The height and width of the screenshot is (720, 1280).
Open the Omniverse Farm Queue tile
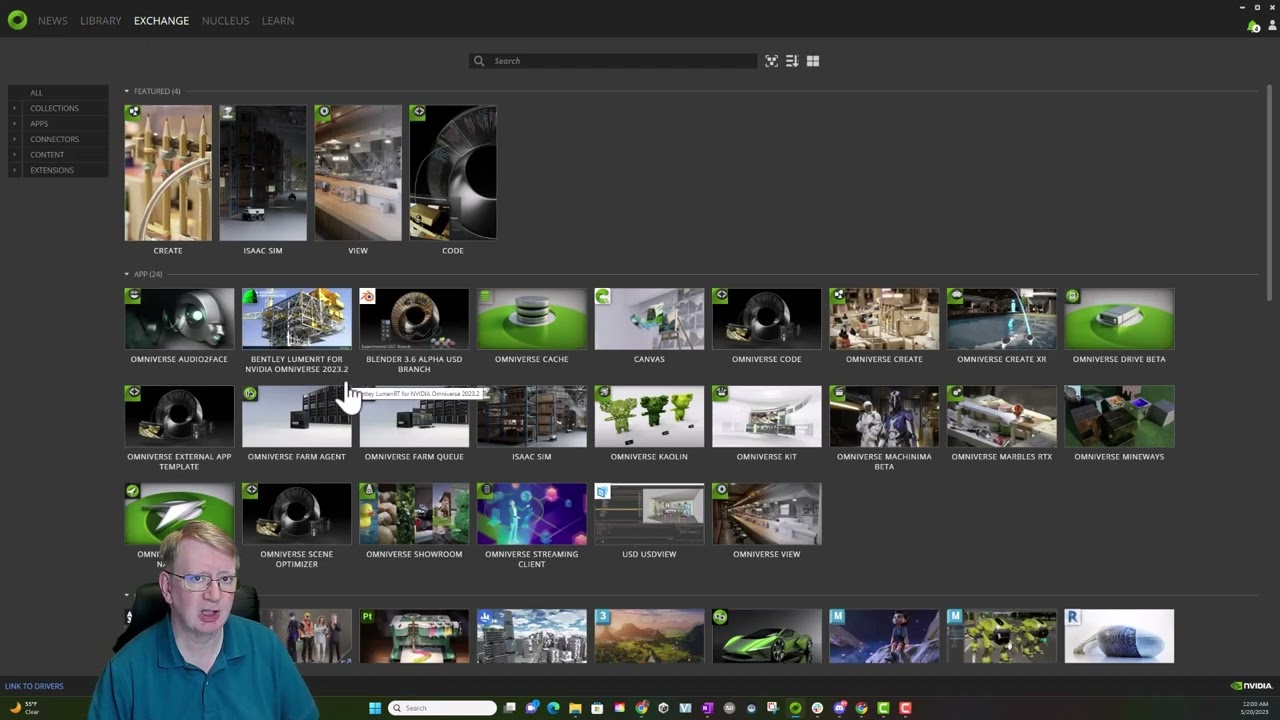click(x=414, y=423)
